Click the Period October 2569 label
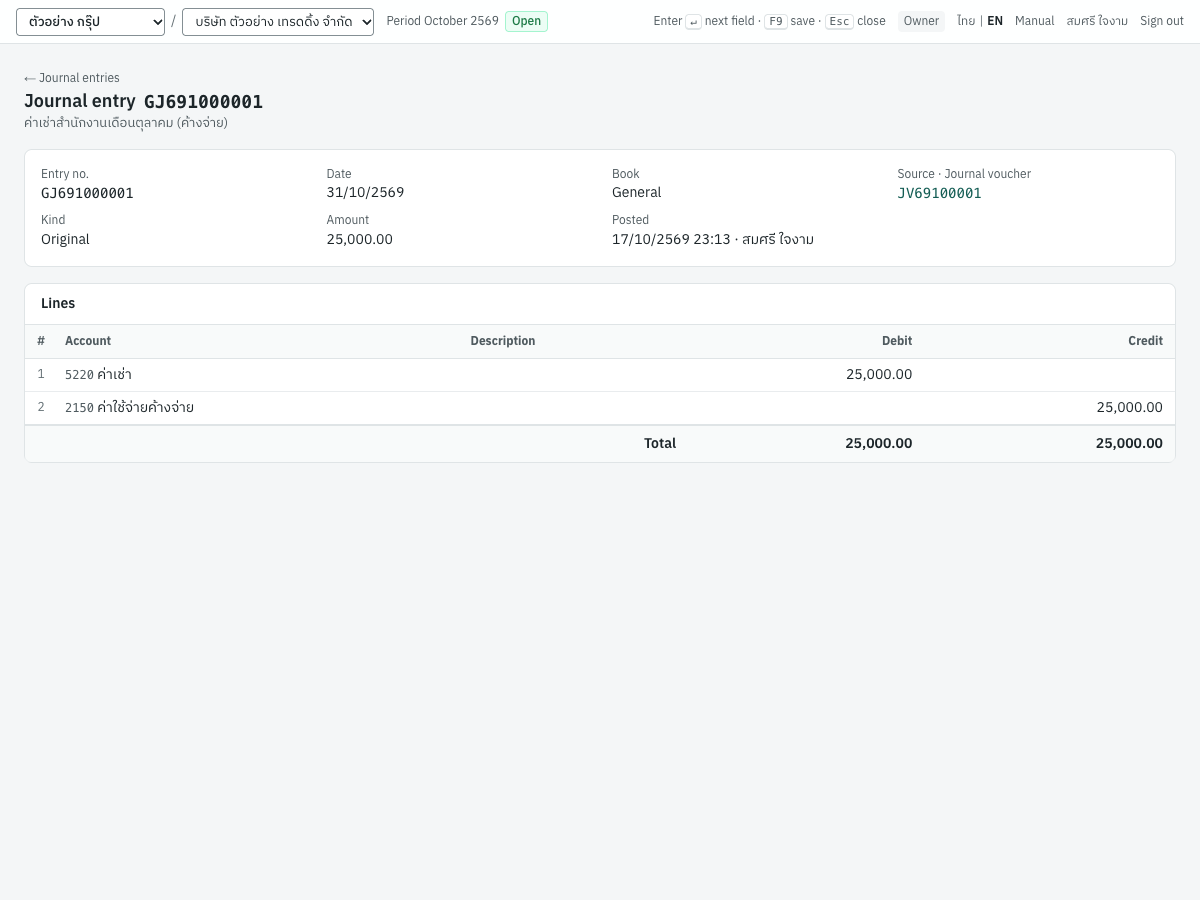Viewport: 1200px width, 900px height. [442, 21]
